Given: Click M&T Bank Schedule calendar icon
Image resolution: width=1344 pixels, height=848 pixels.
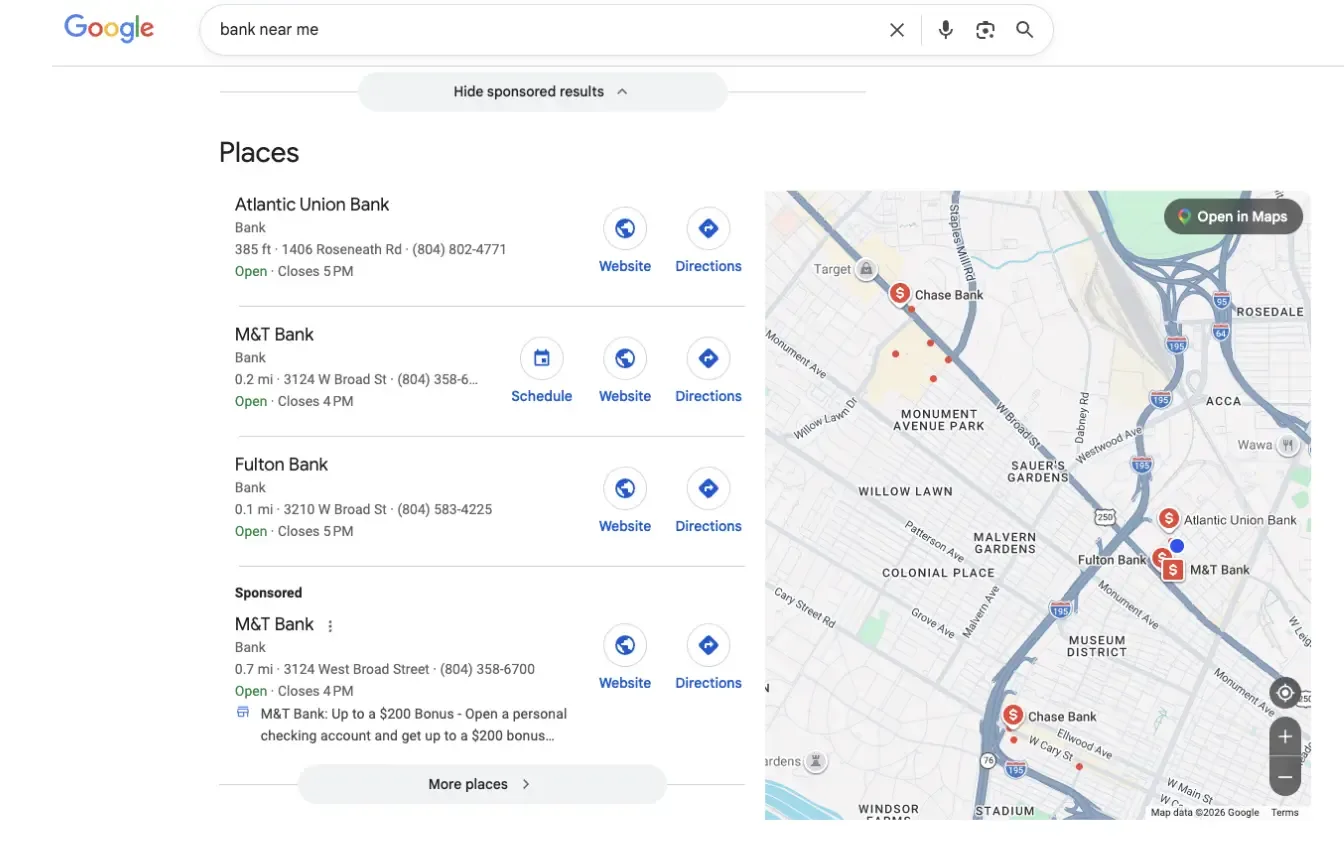Looking at the screenshot, I should [542, 358].
